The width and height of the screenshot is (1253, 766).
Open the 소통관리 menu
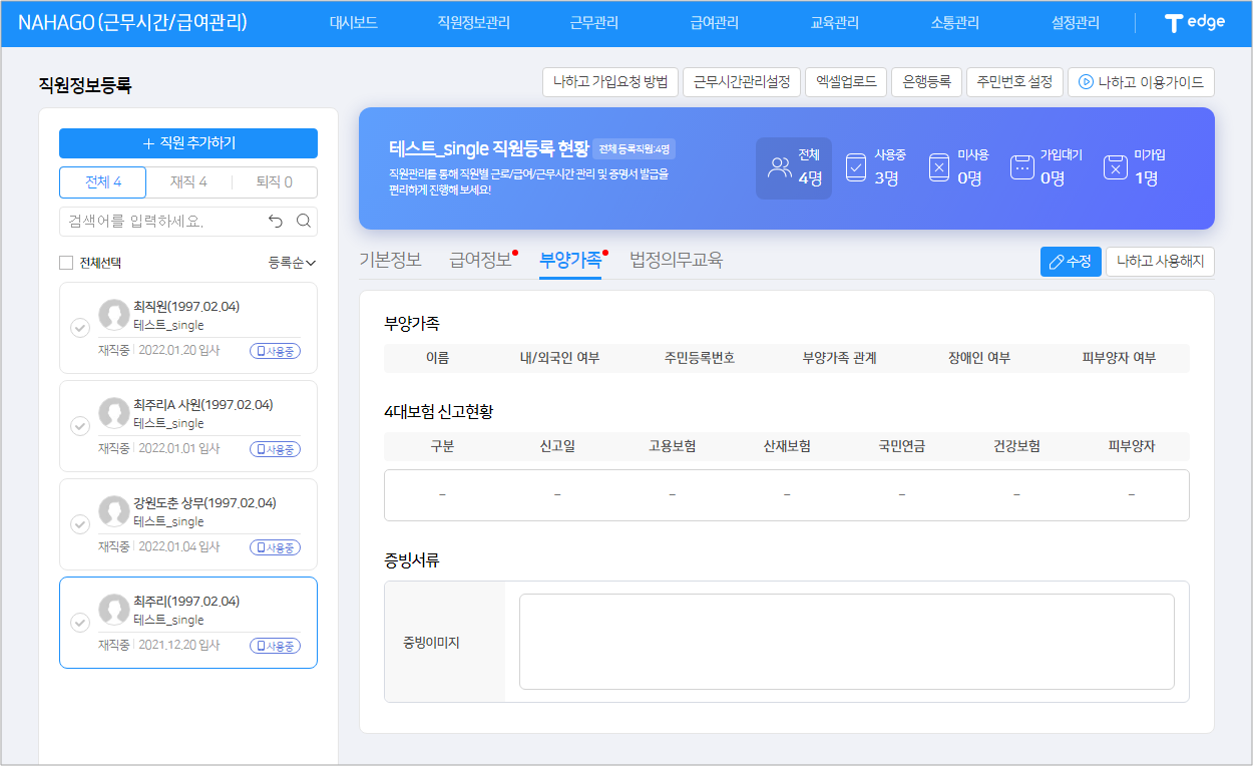click(x=955, y=23)
